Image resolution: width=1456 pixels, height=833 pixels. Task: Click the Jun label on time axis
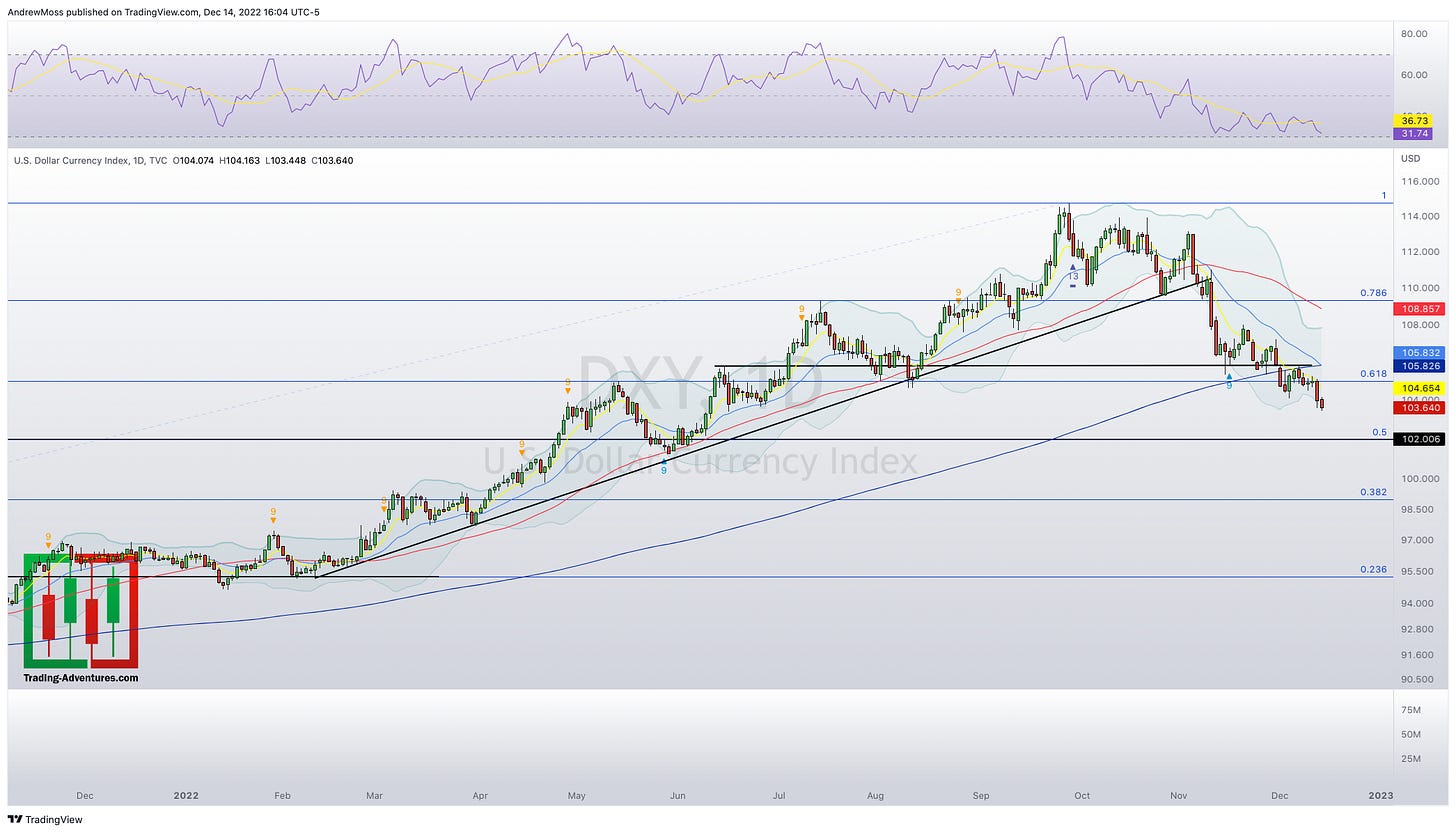pos(677,796)
